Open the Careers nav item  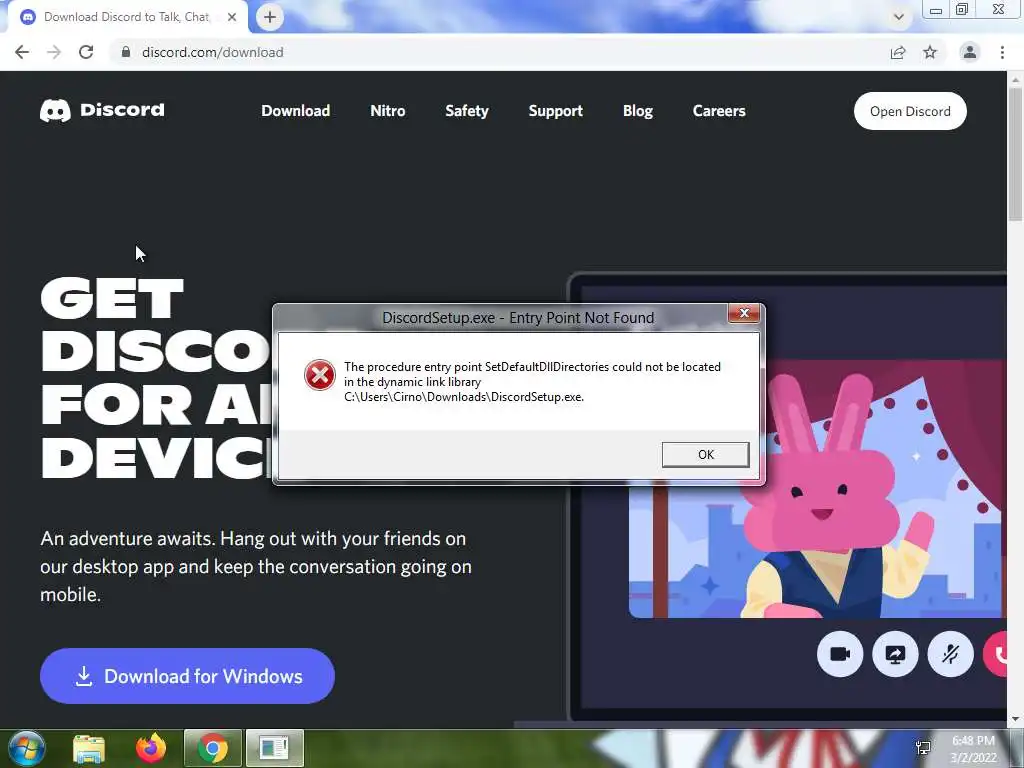[x=719, y=111]
